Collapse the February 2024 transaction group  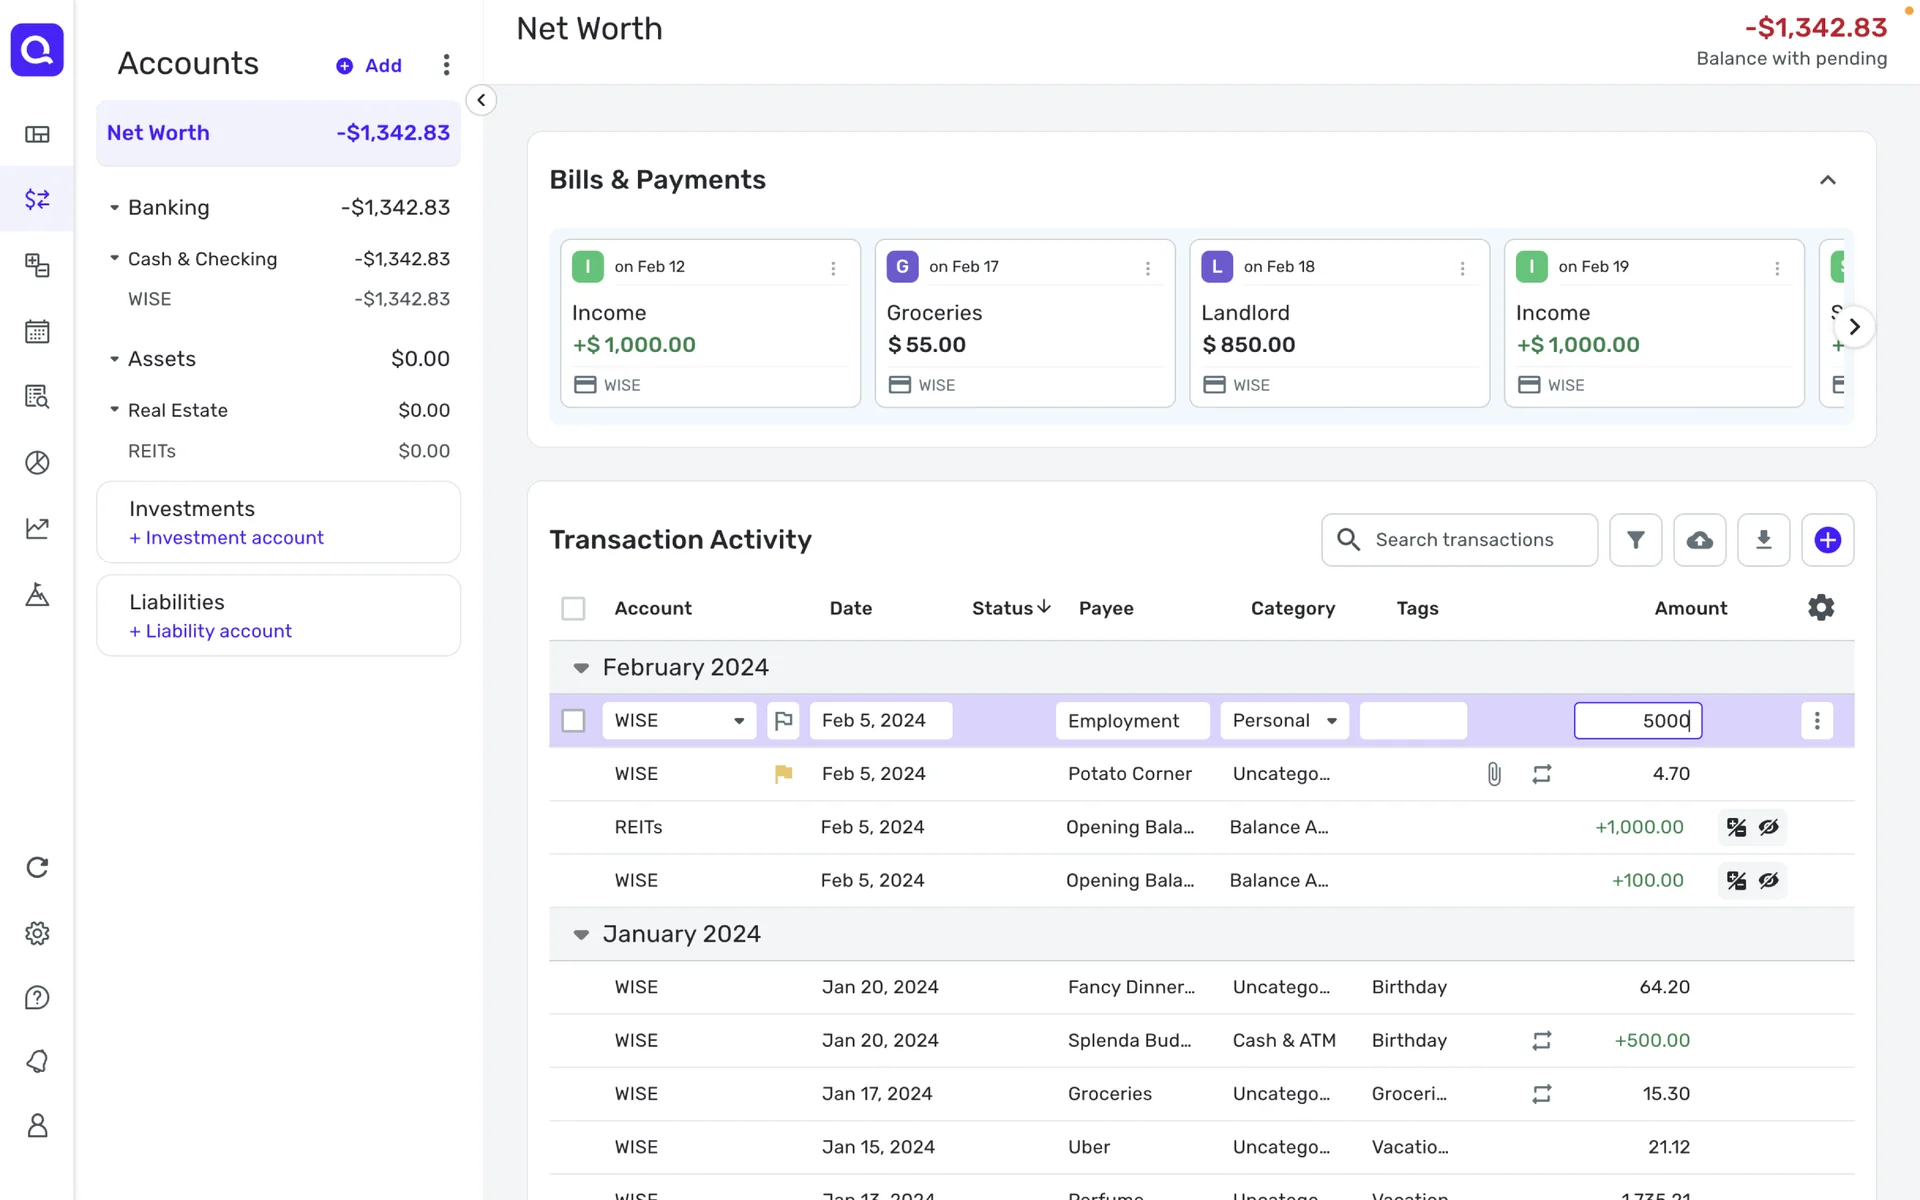pyautogui.click(x=581, y=668)
